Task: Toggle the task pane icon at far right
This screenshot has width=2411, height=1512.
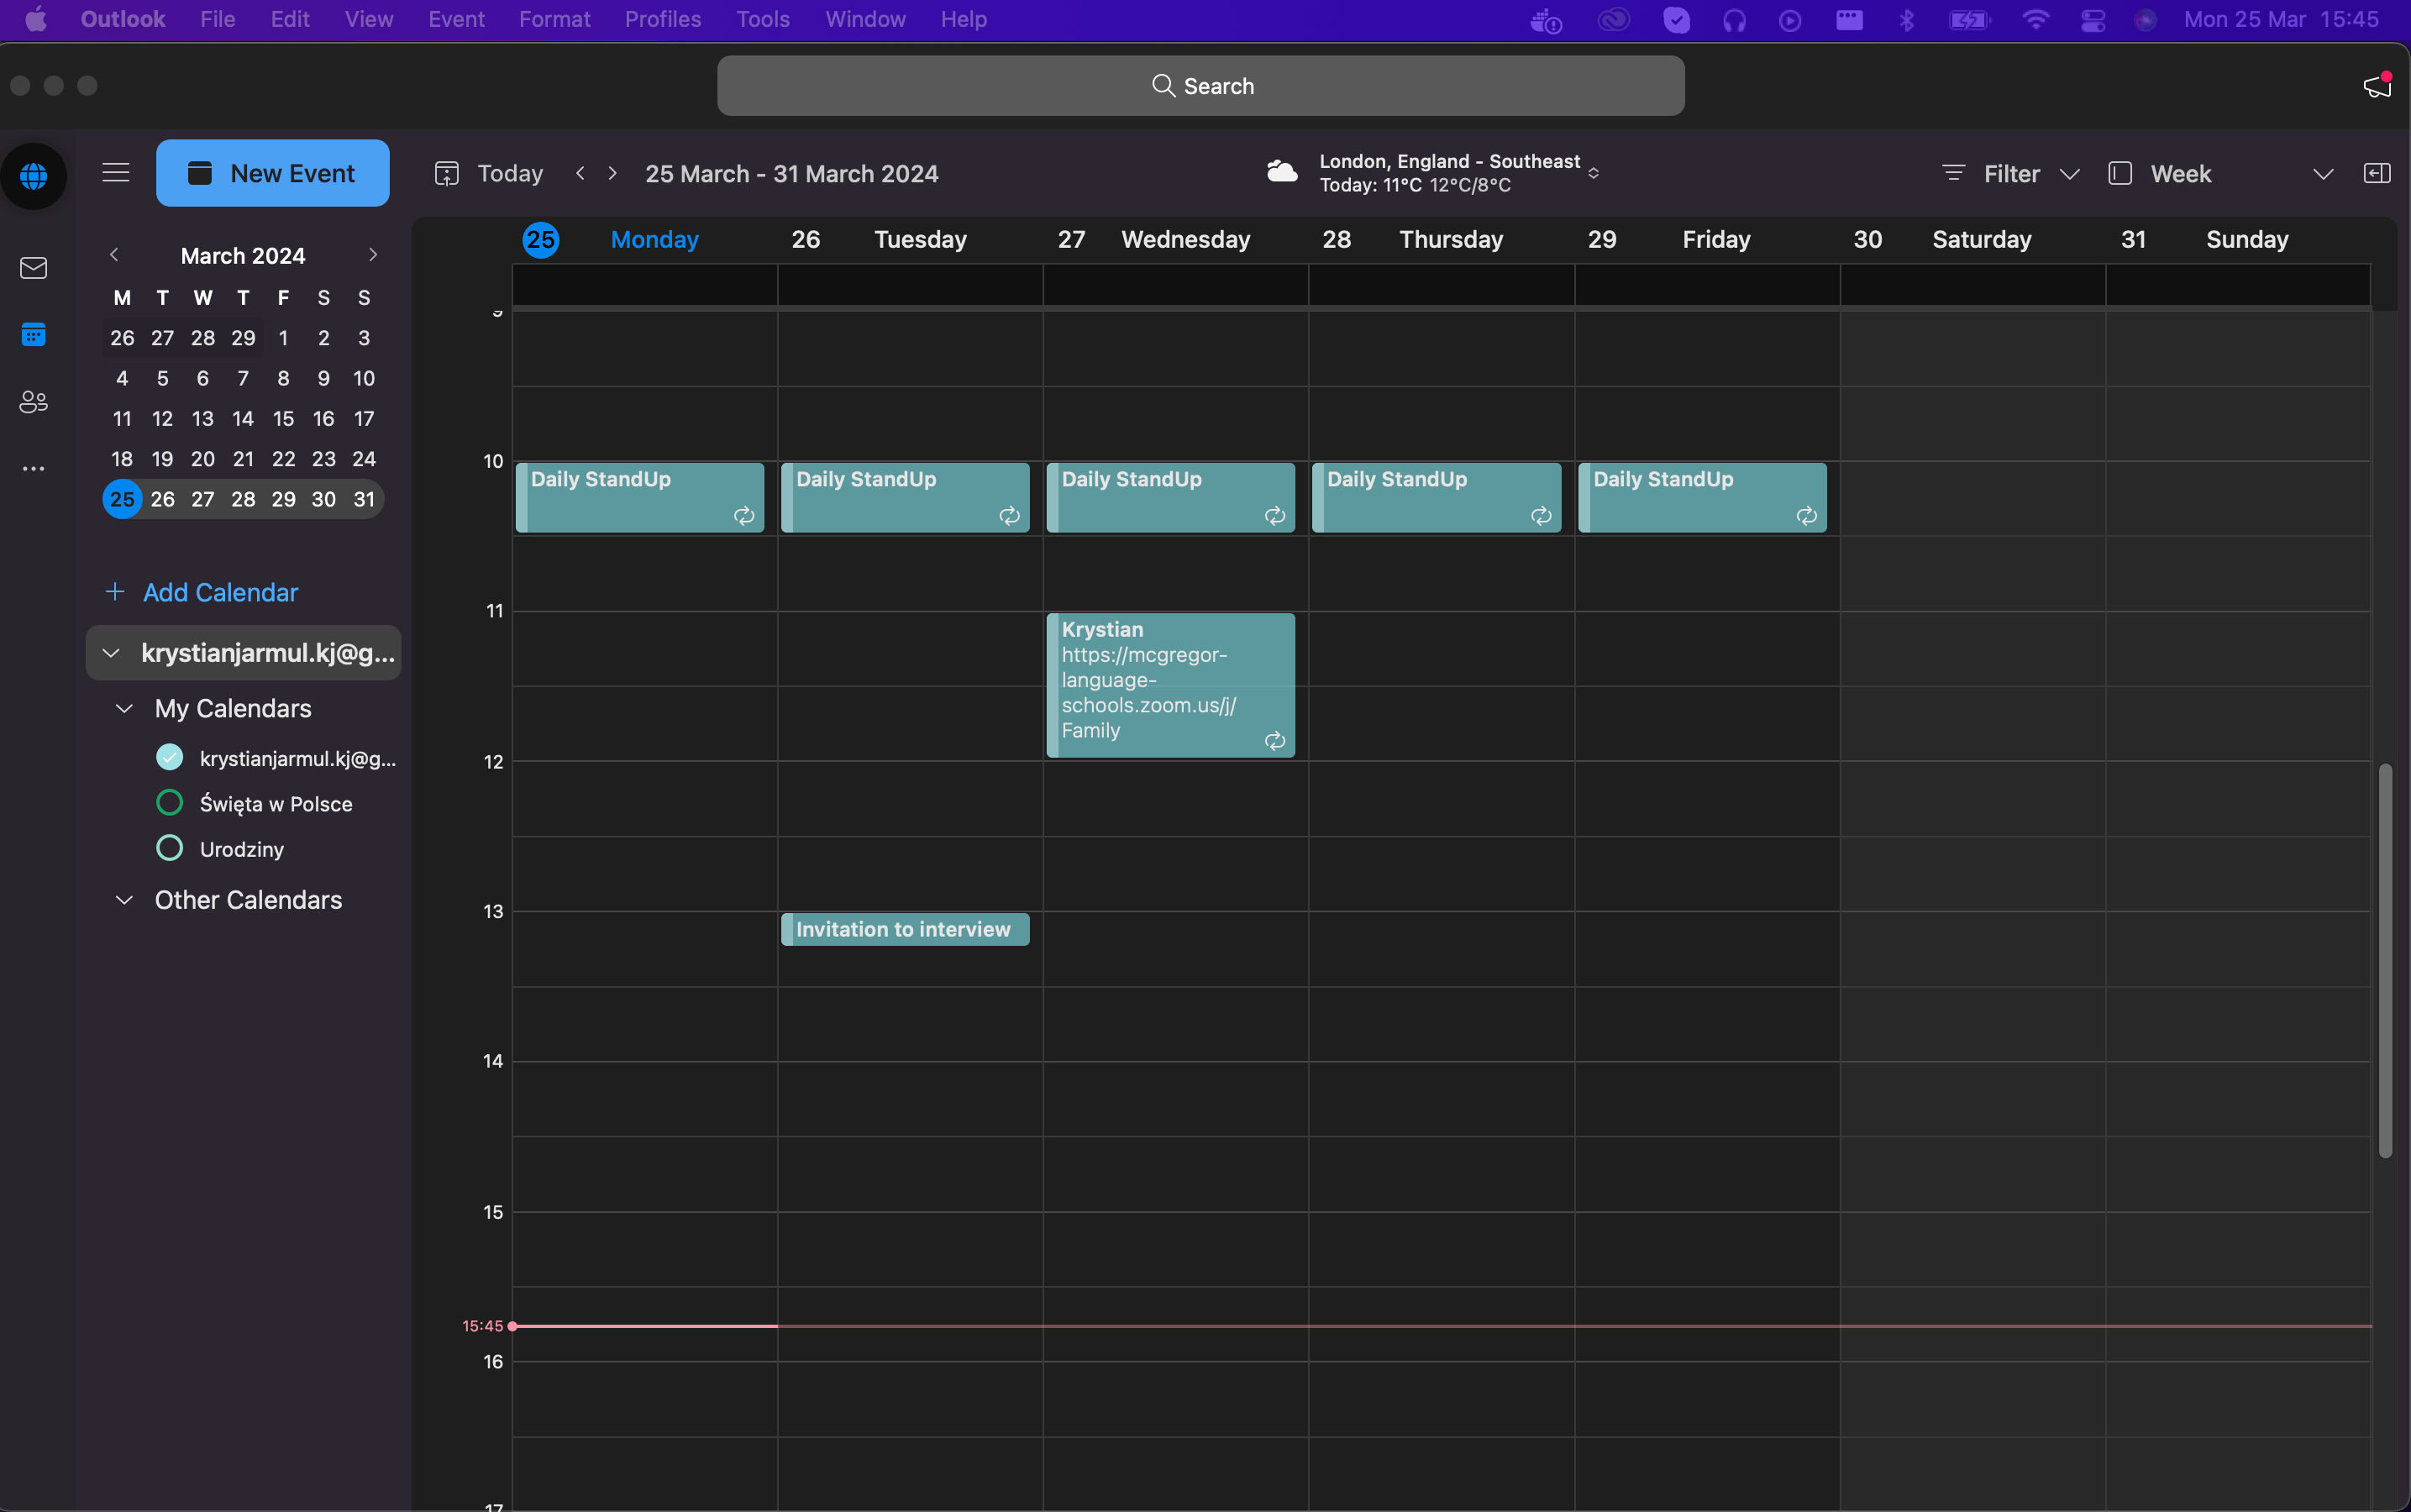Action: (2377, 173)
